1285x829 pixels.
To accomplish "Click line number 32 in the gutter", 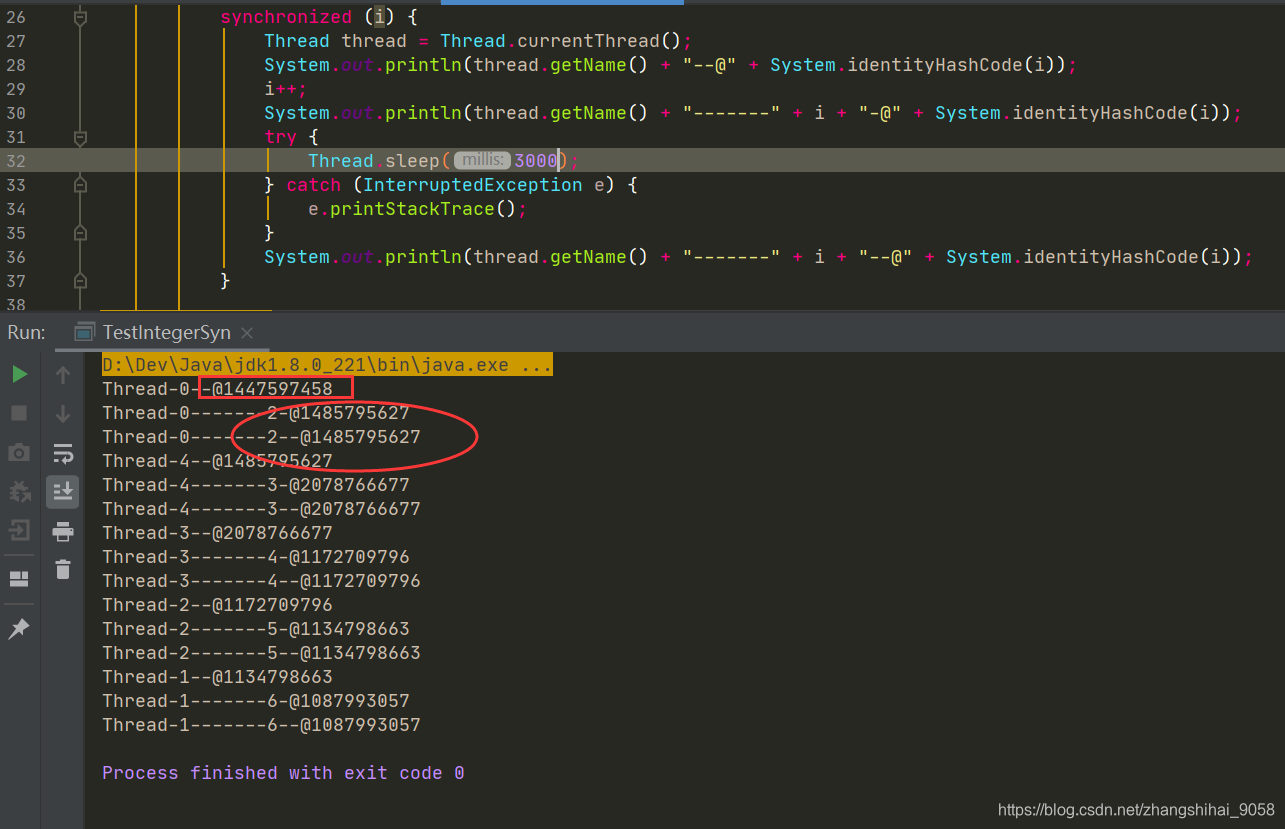I will pos(16,161).
